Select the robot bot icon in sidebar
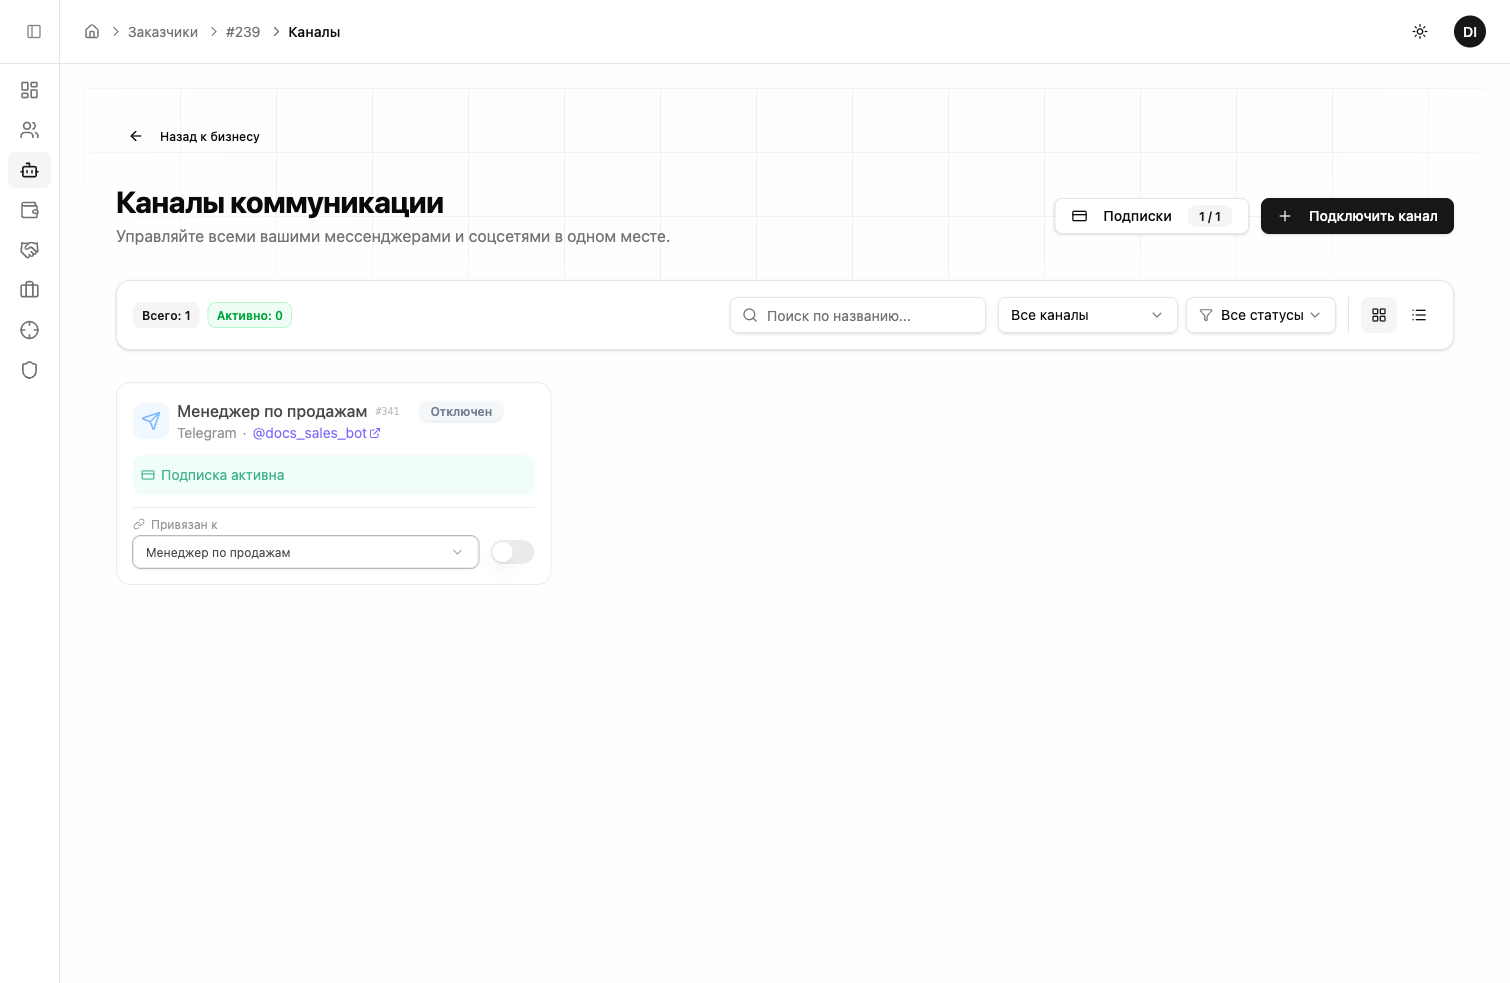This screenshot has width=1510, height=983. [30, 170]
